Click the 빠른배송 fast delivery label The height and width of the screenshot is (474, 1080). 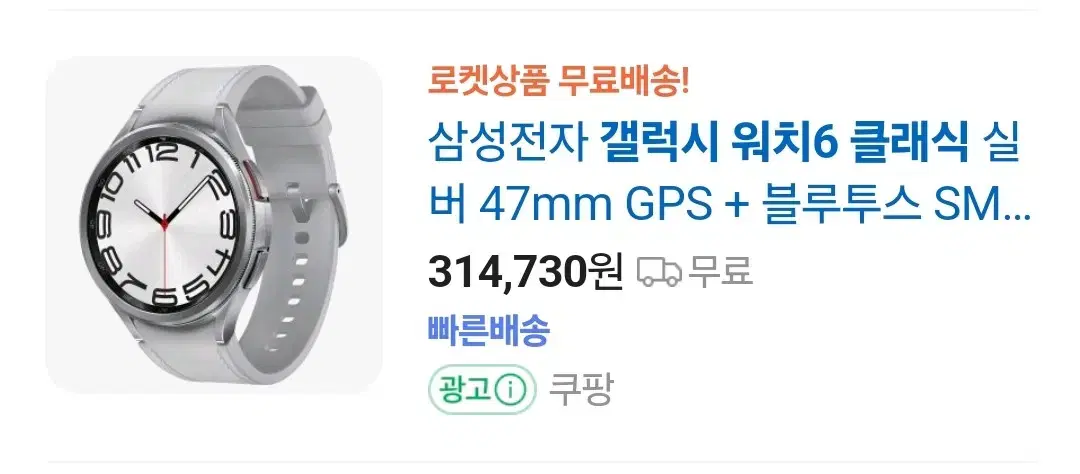click(489, 332)
